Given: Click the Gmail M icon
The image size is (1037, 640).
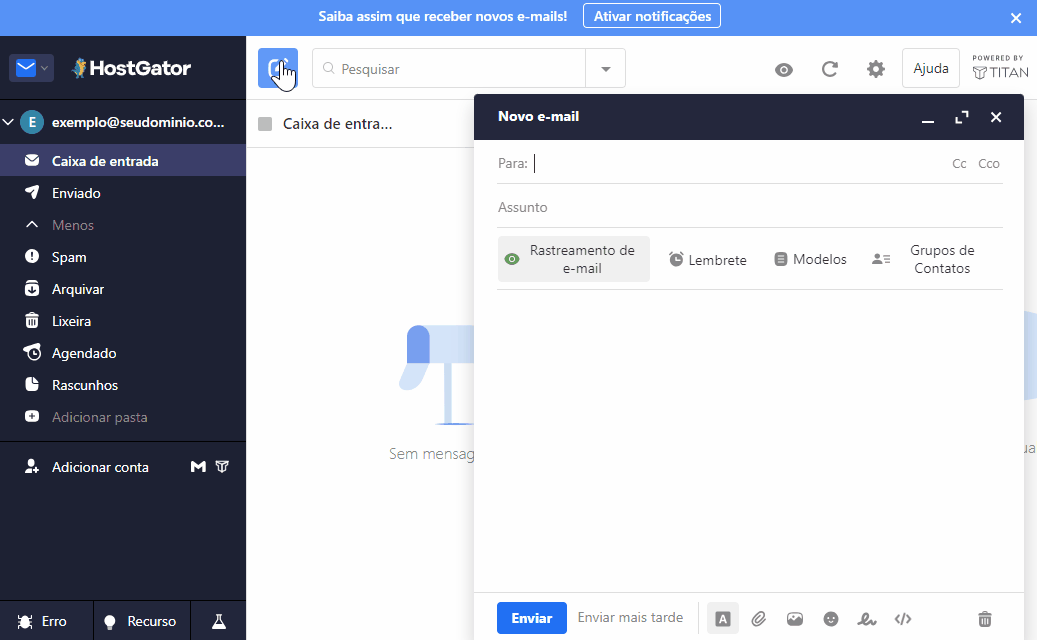Looking at the screenshot, I should pos(198,467).
